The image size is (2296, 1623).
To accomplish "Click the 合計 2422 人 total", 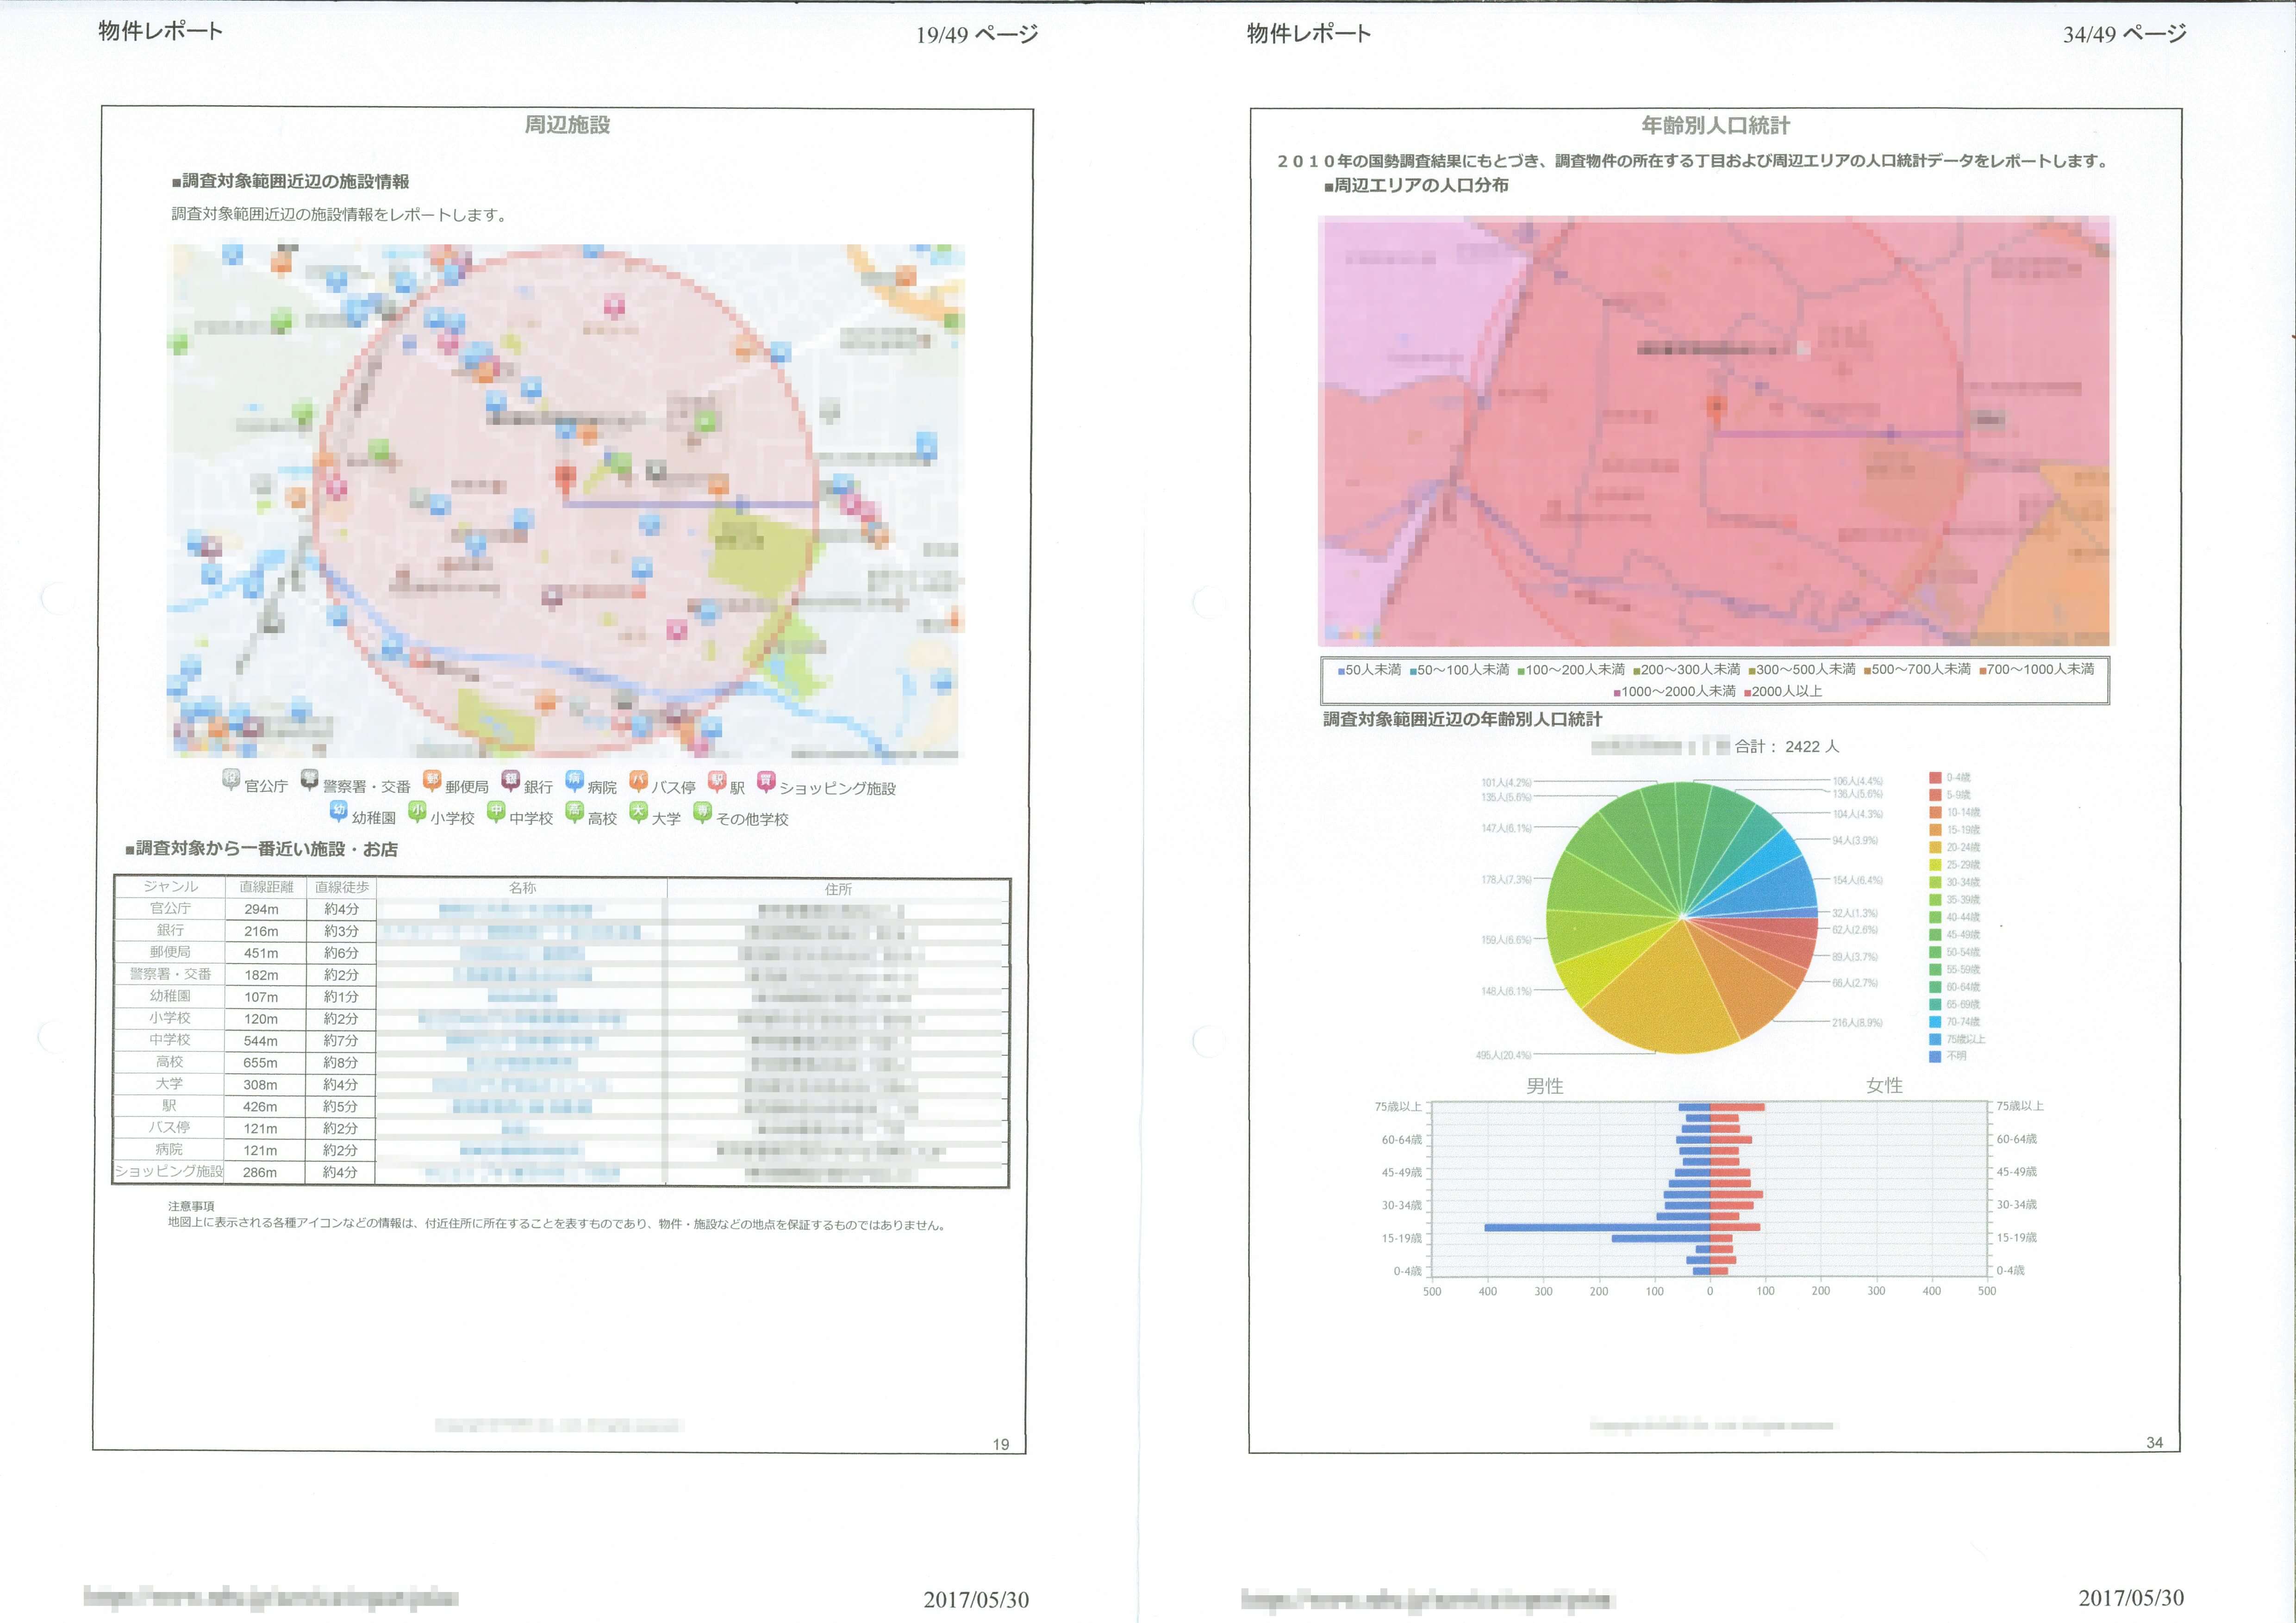I will 1786,747.
